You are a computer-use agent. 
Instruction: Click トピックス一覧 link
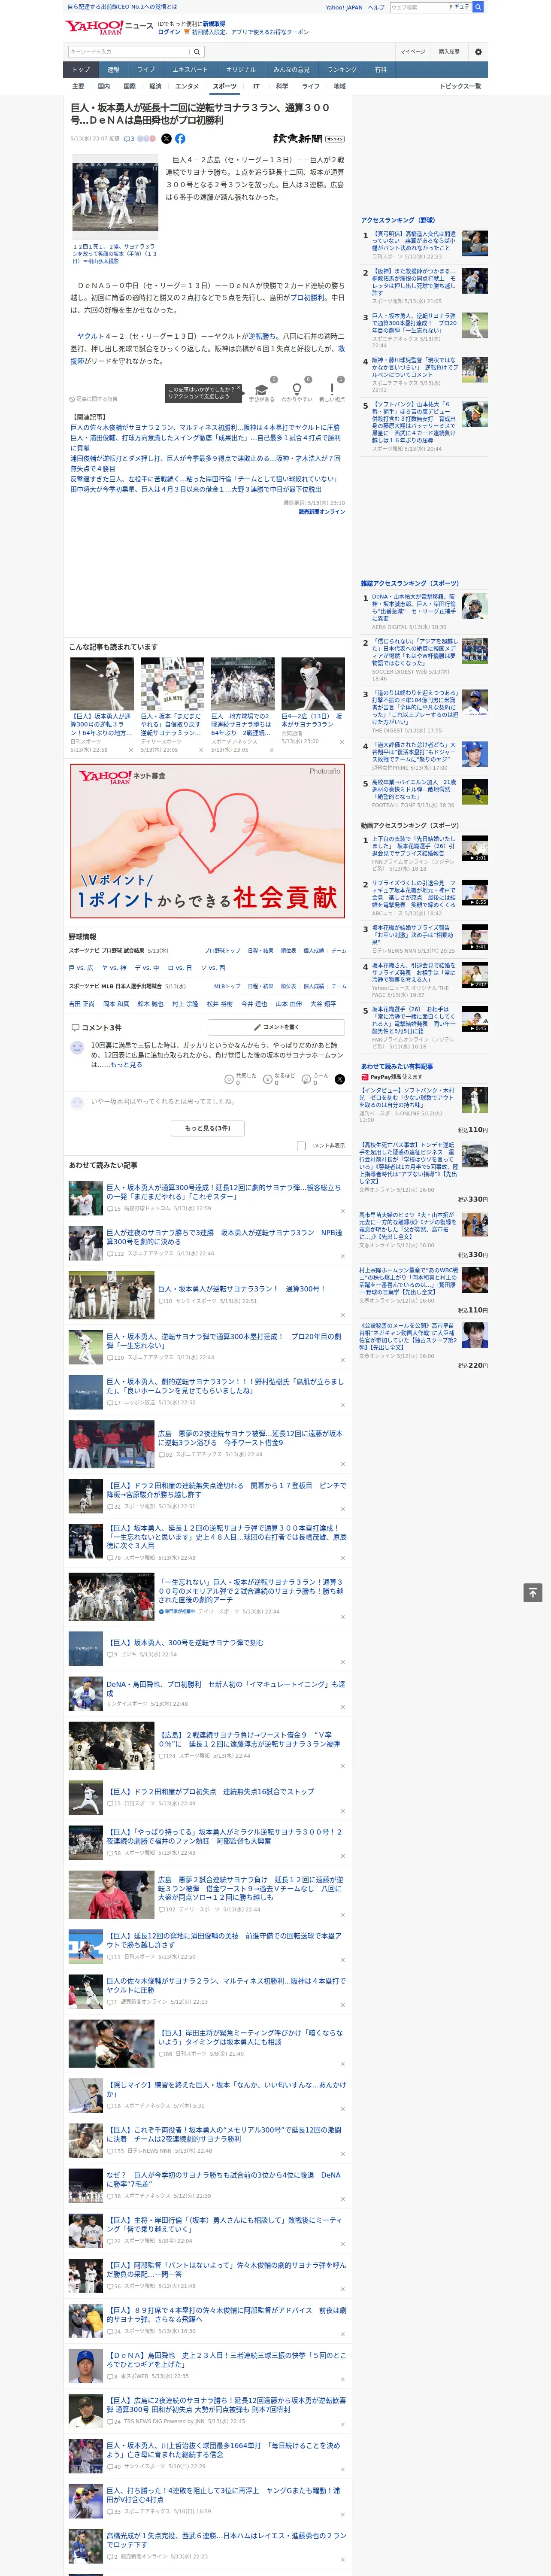point(460,86)
